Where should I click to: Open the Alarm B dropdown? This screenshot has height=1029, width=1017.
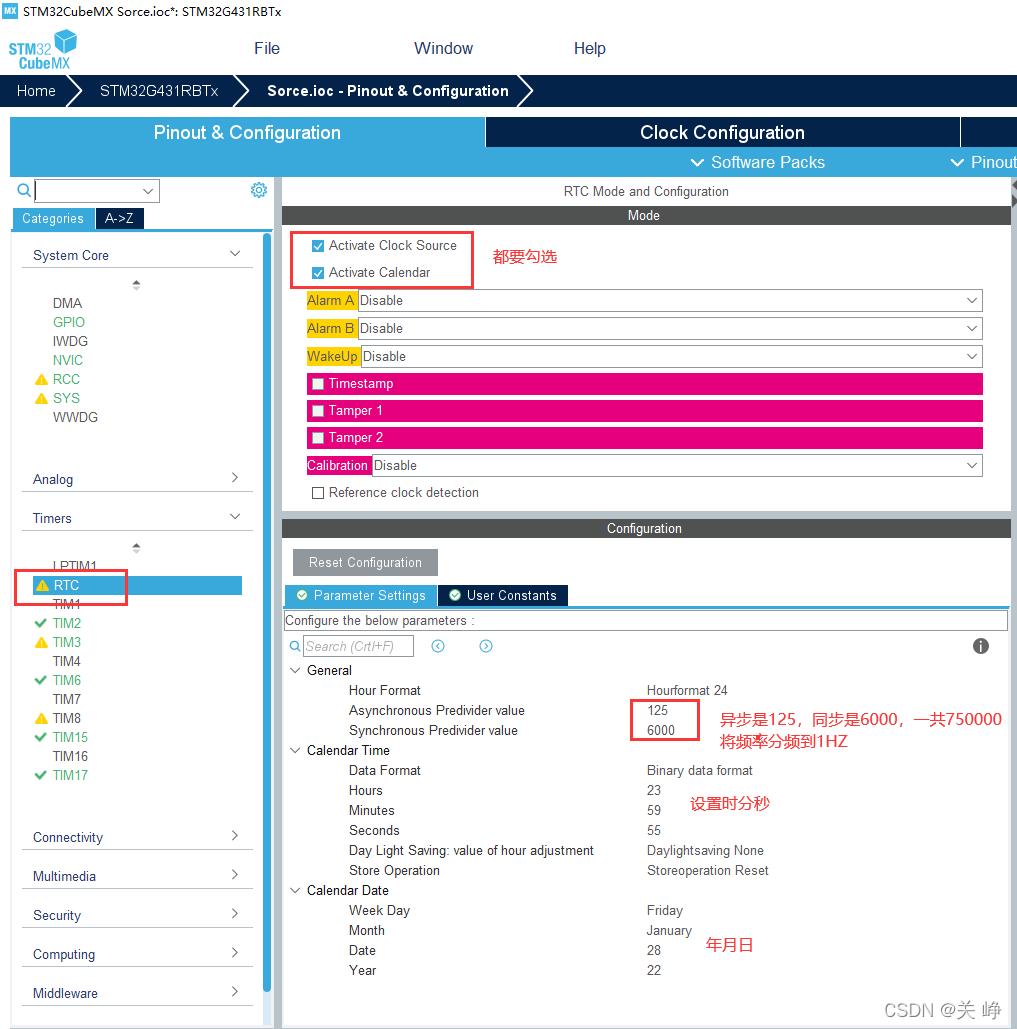click(670, 329)
